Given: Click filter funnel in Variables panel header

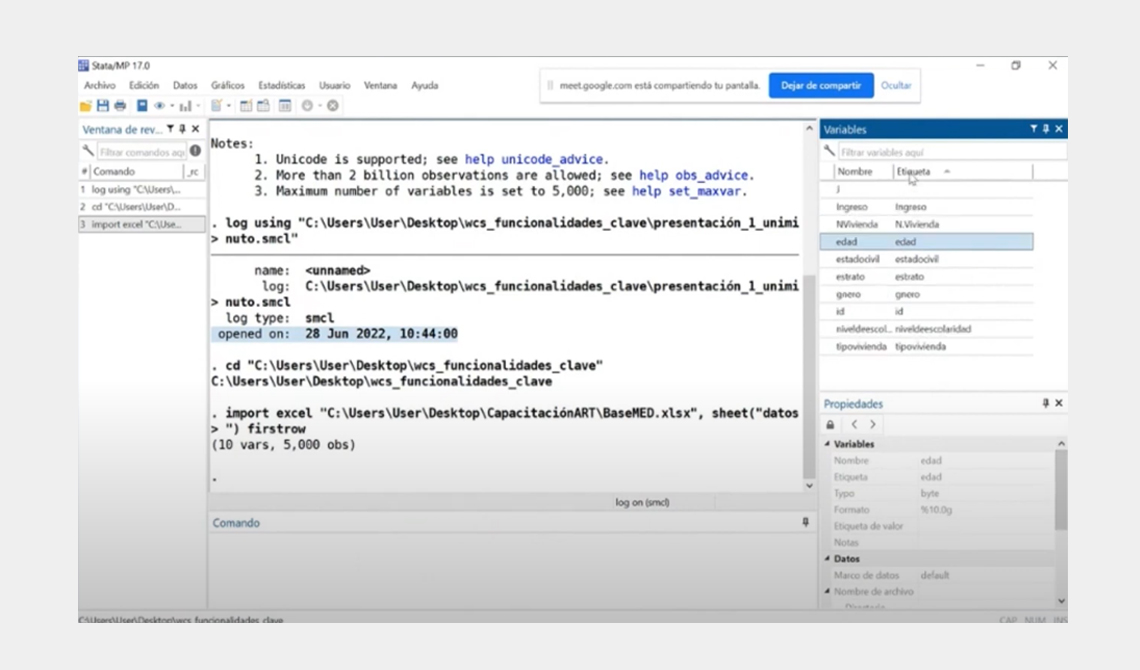Looking at the screenshot, I should pyautogui.click(x=1033, y=129).
